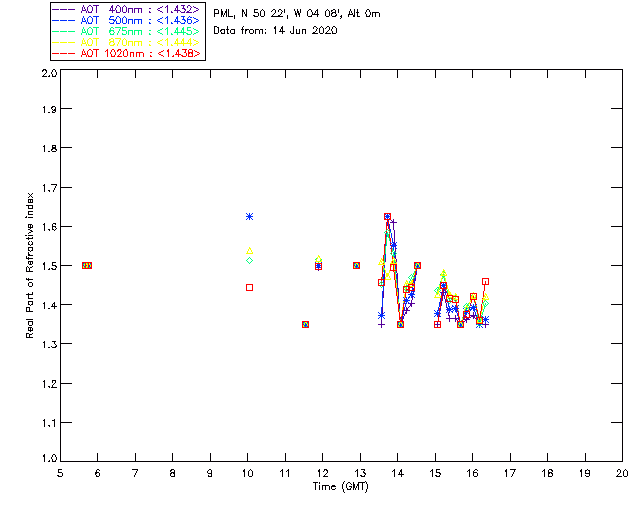The width and height of the screenshot is (640, 512).
Task: Click the x-axis tick label 14
Action: [x=398, y=473]
